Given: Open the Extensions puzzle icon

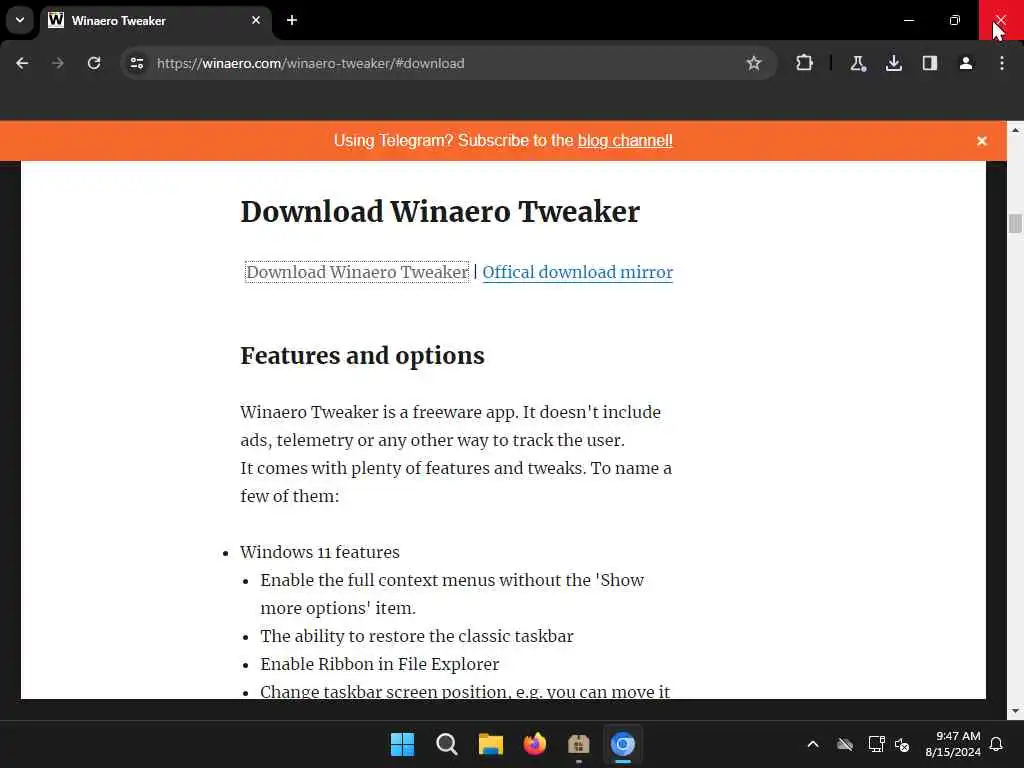Looking at the screenshot, I should pyautogui.click(x=805, y=63).
